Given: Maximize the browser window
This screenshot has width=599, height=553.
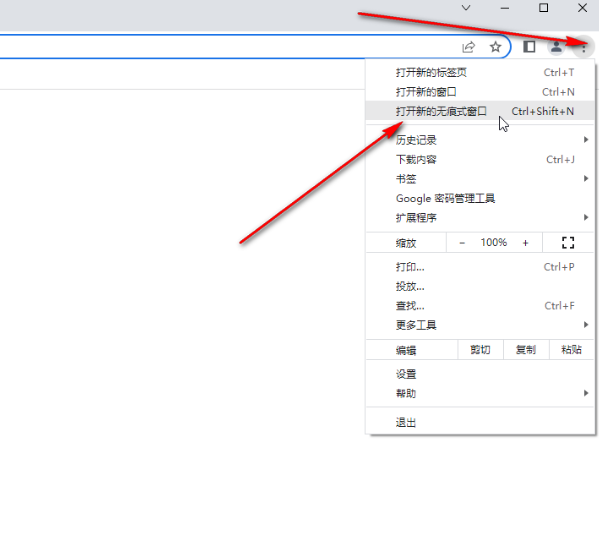Looking at the screenshot, I should click(x=543, y=8).
